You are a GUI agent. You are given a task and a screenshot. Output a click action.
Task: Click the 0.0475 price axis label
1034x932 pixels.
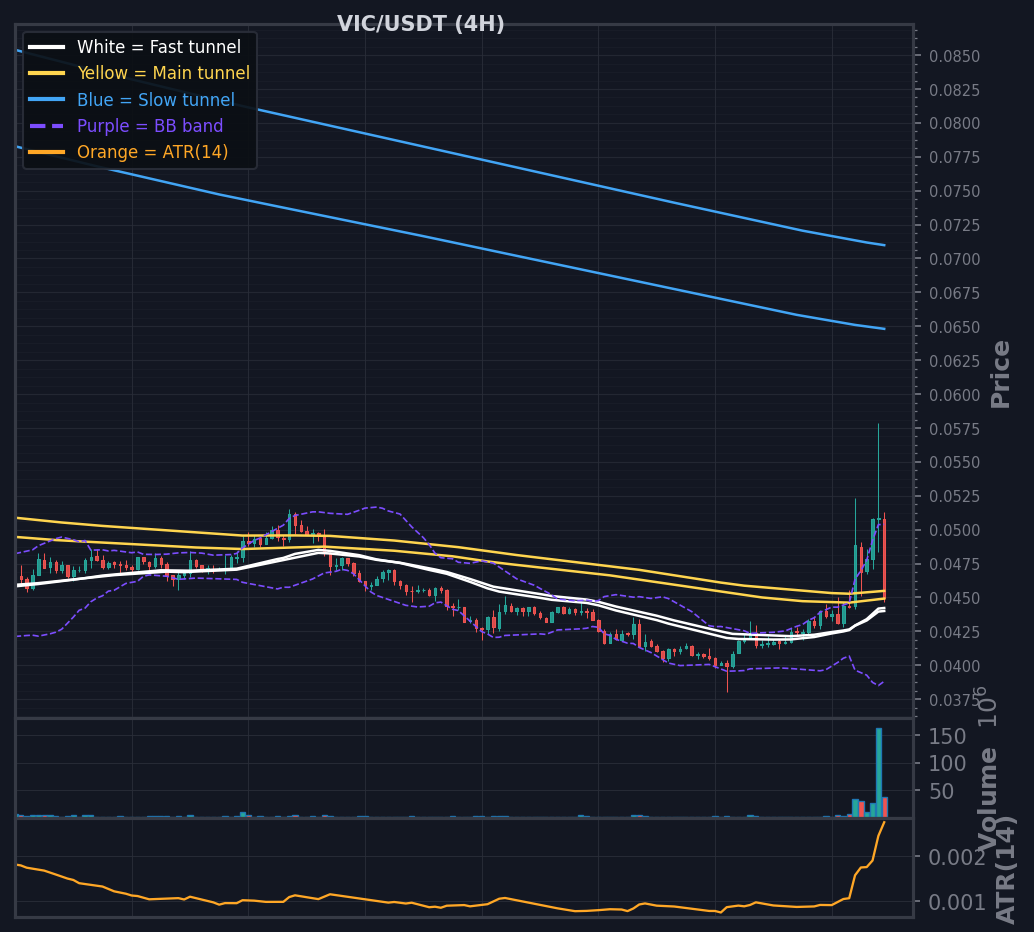coord(954,564)
